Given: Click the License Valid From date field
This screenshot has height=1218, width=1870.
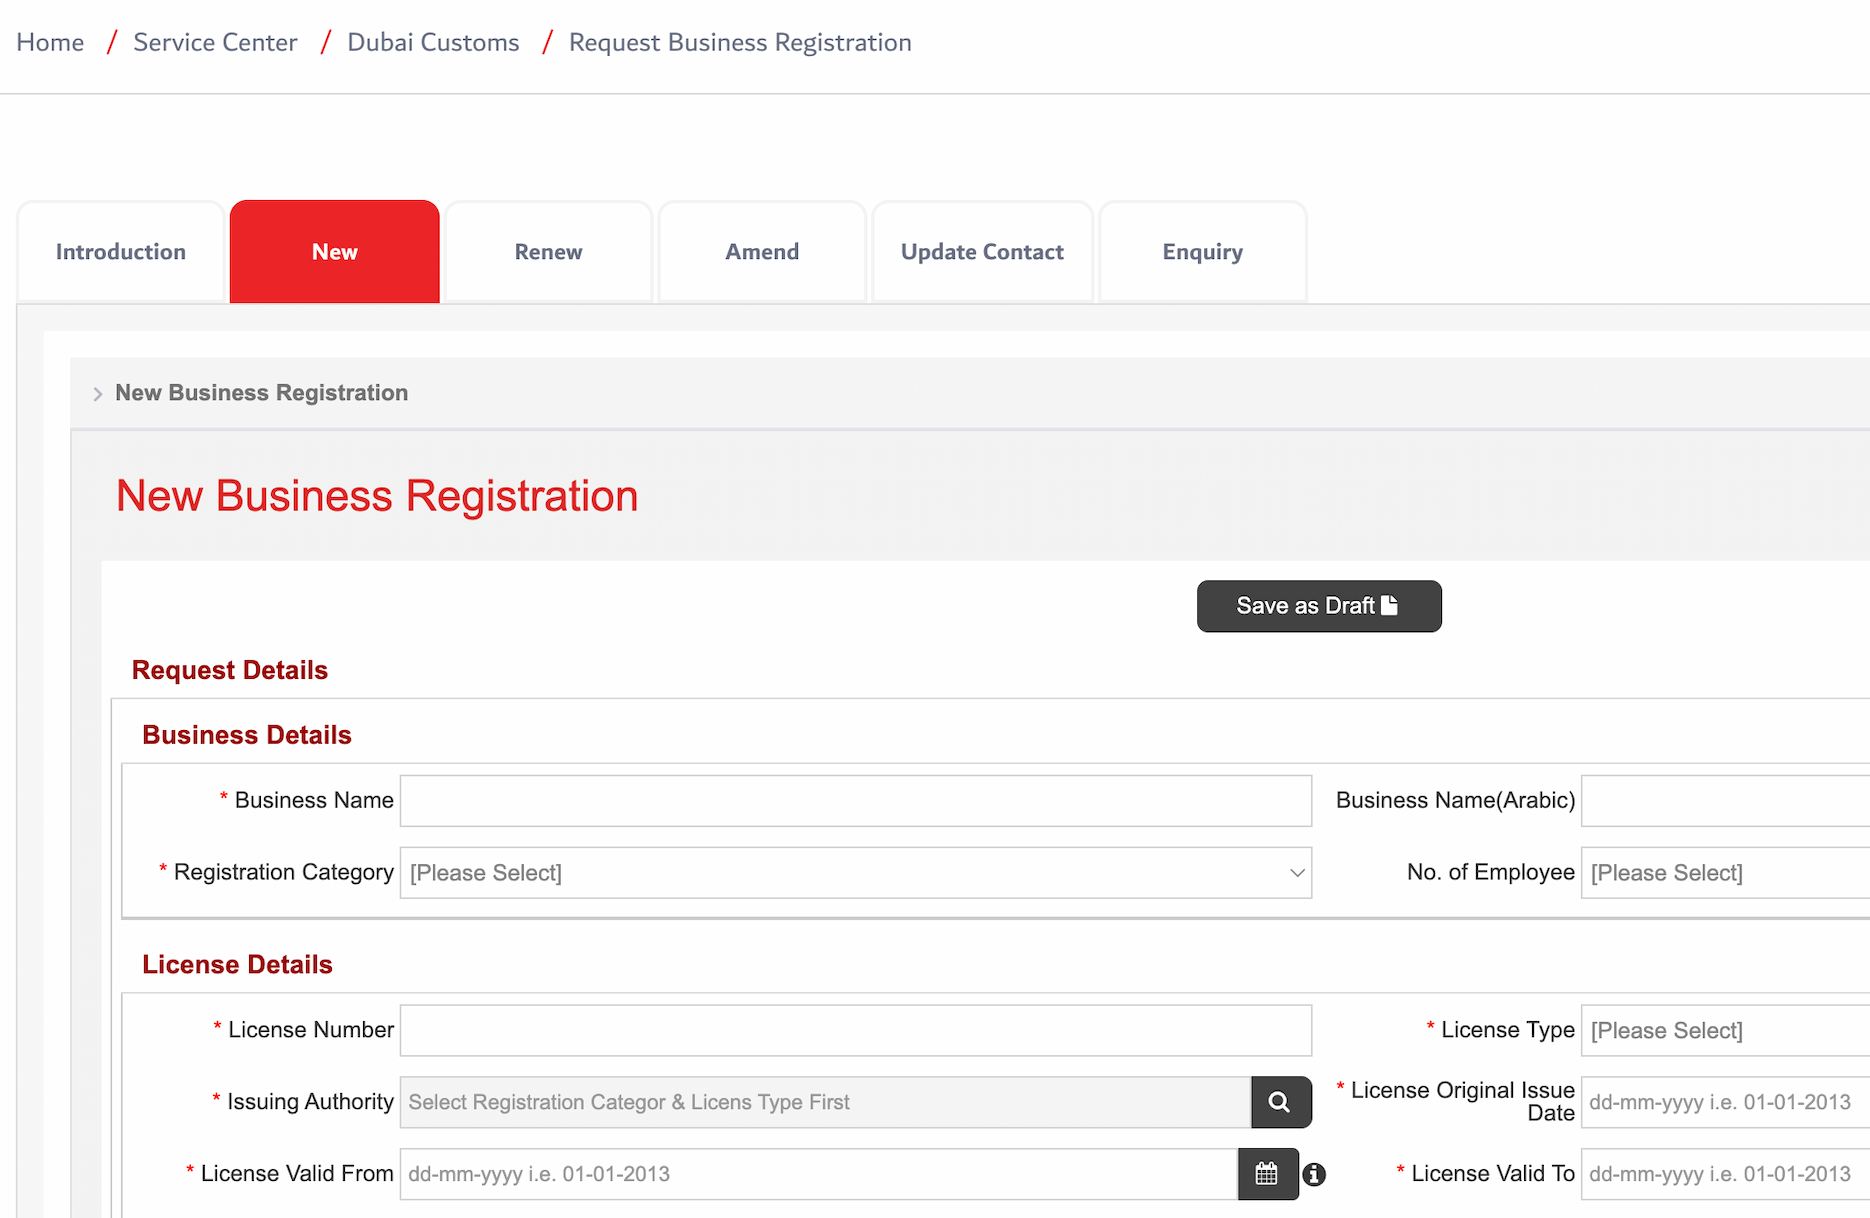Looking at the screenshot, I should pos(819,1174).
